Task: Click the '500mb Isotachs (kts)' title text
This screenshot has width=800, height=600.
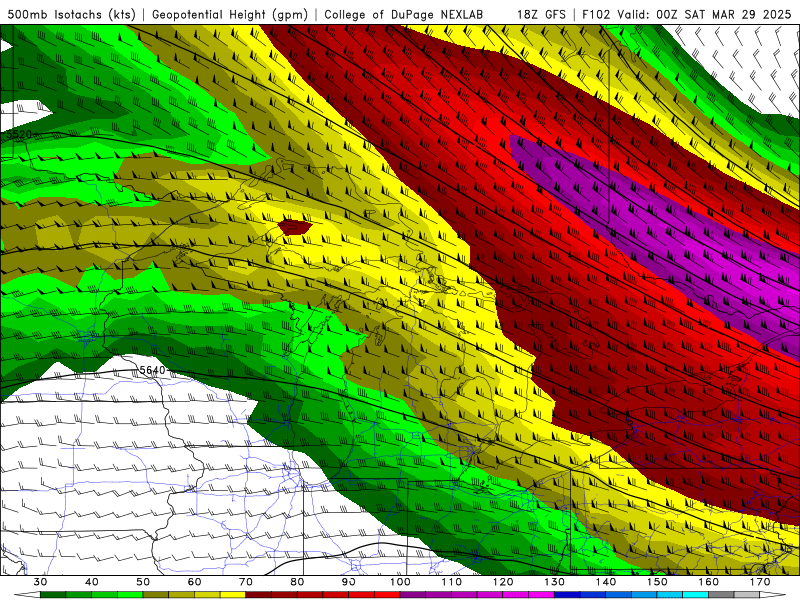Action: click(72, 14)
